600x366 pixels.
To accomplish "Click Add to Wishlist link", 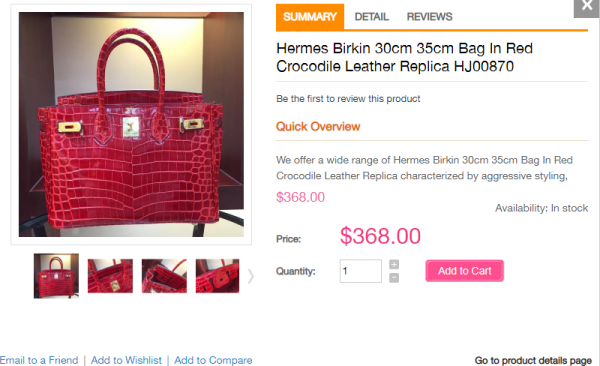I will (126, 360).
